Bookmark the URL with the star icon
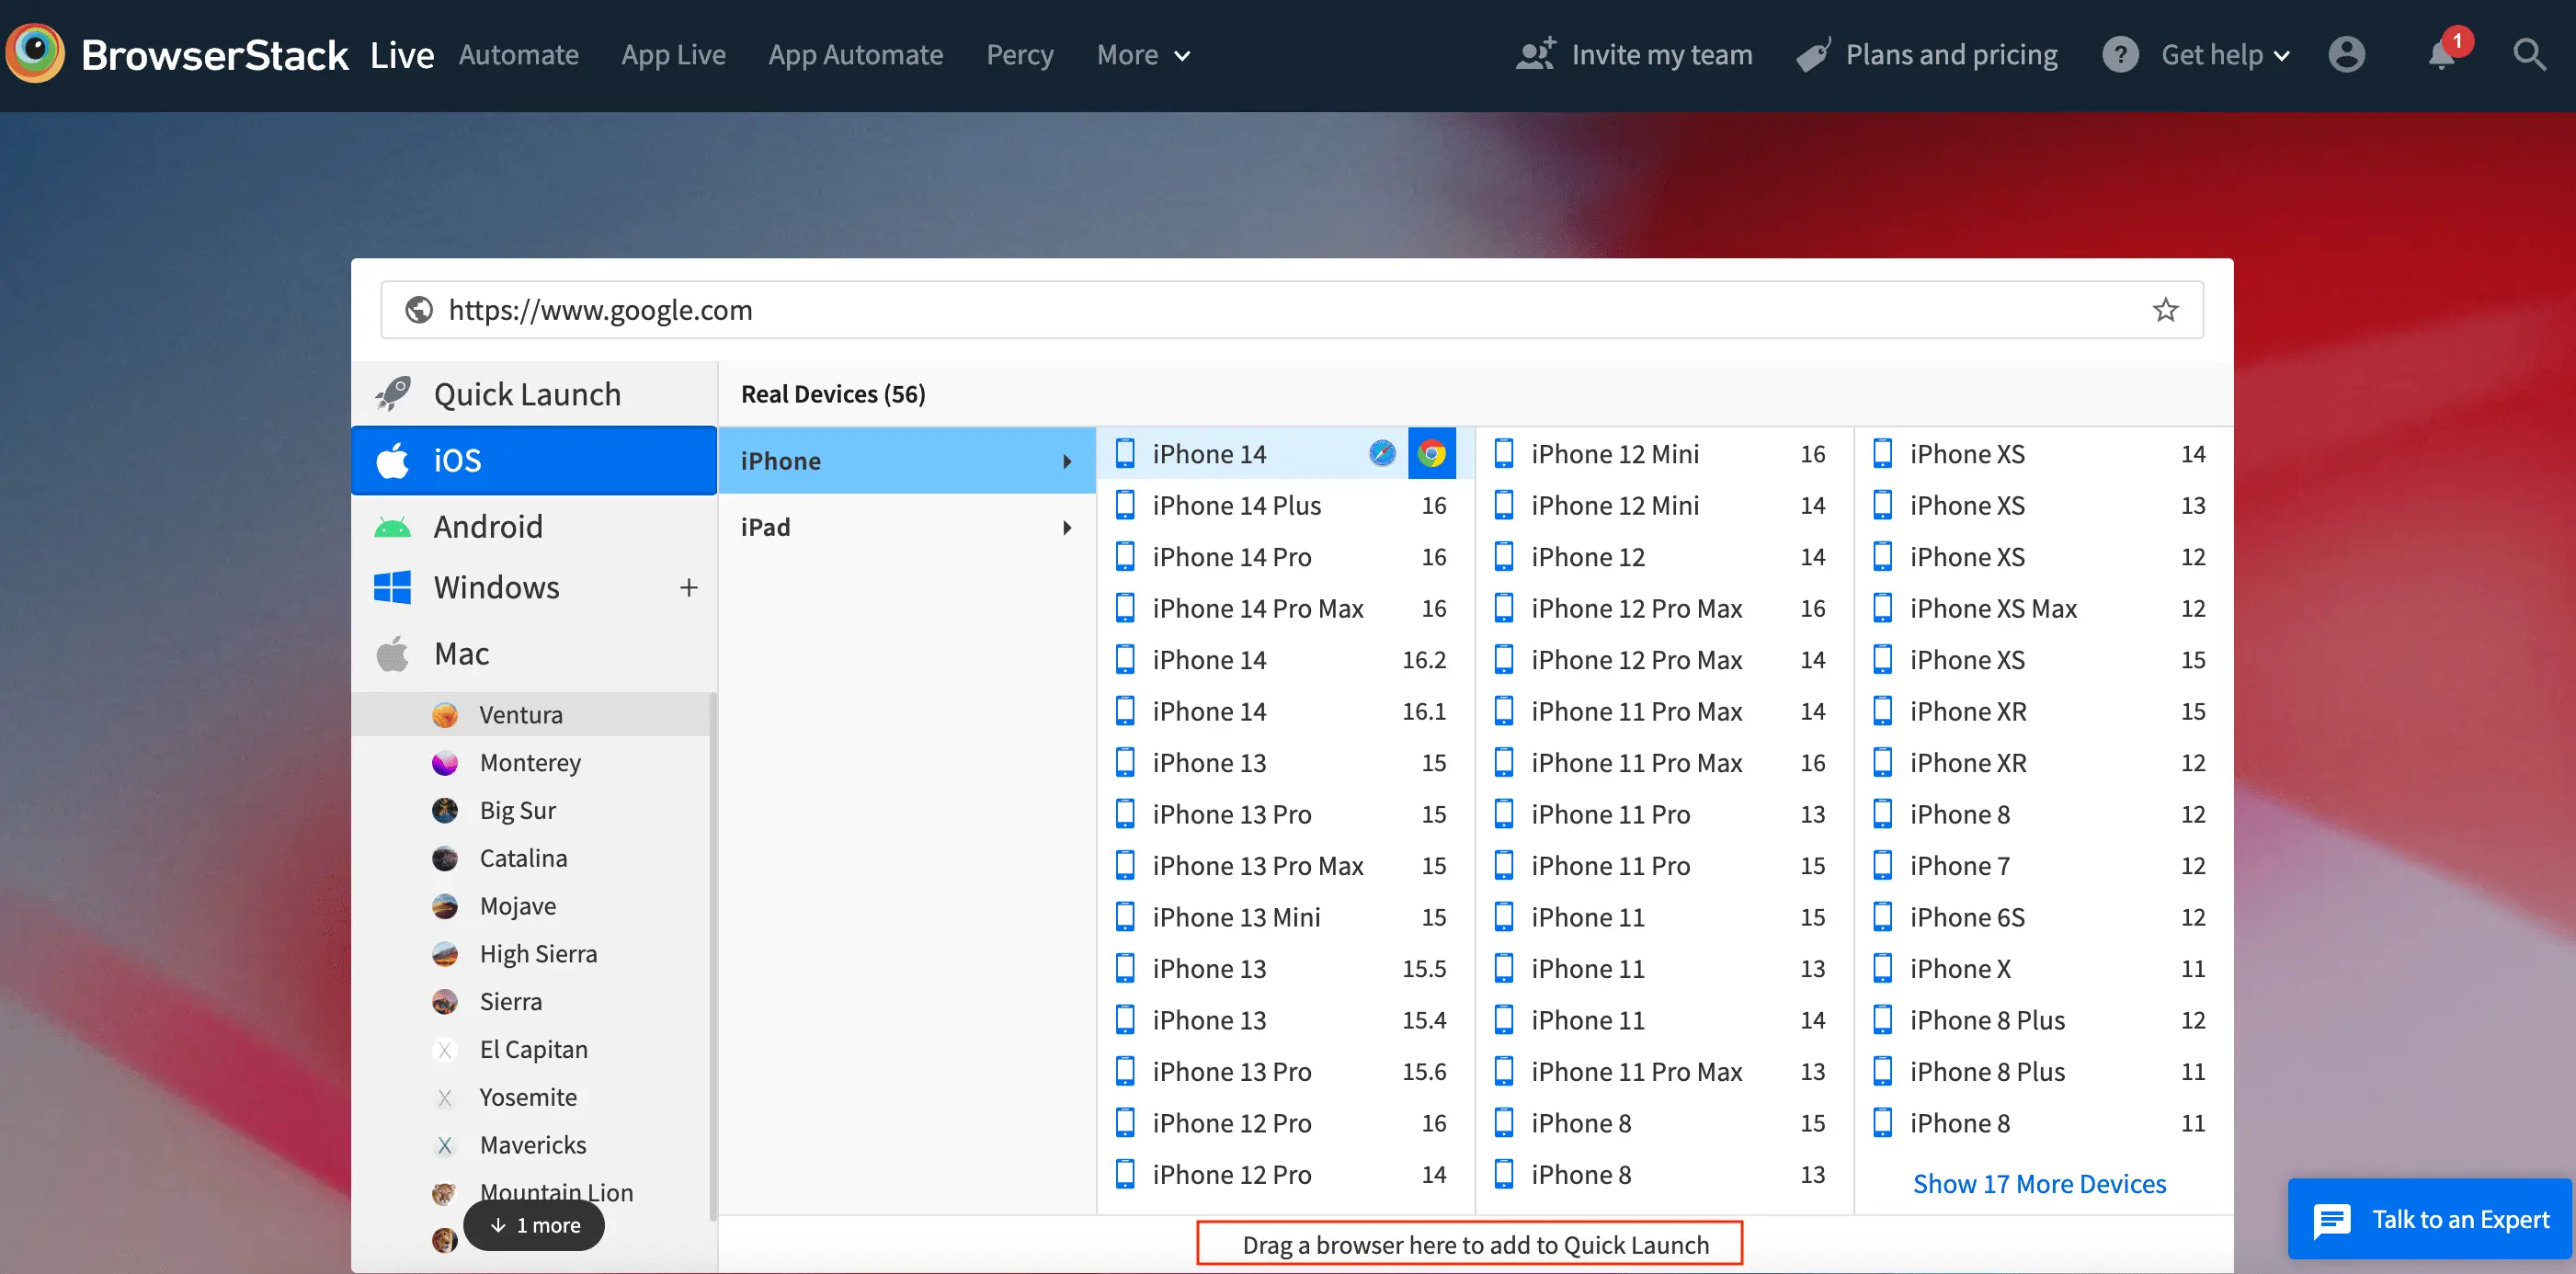2576x1274 pixels. (2165, 310)
